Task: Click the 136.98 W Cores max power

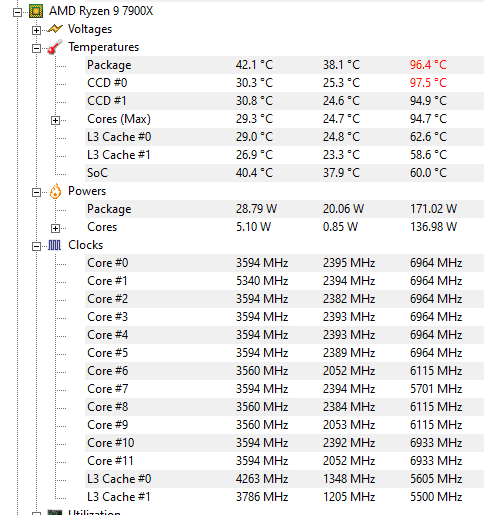Action: pos(433,227)
